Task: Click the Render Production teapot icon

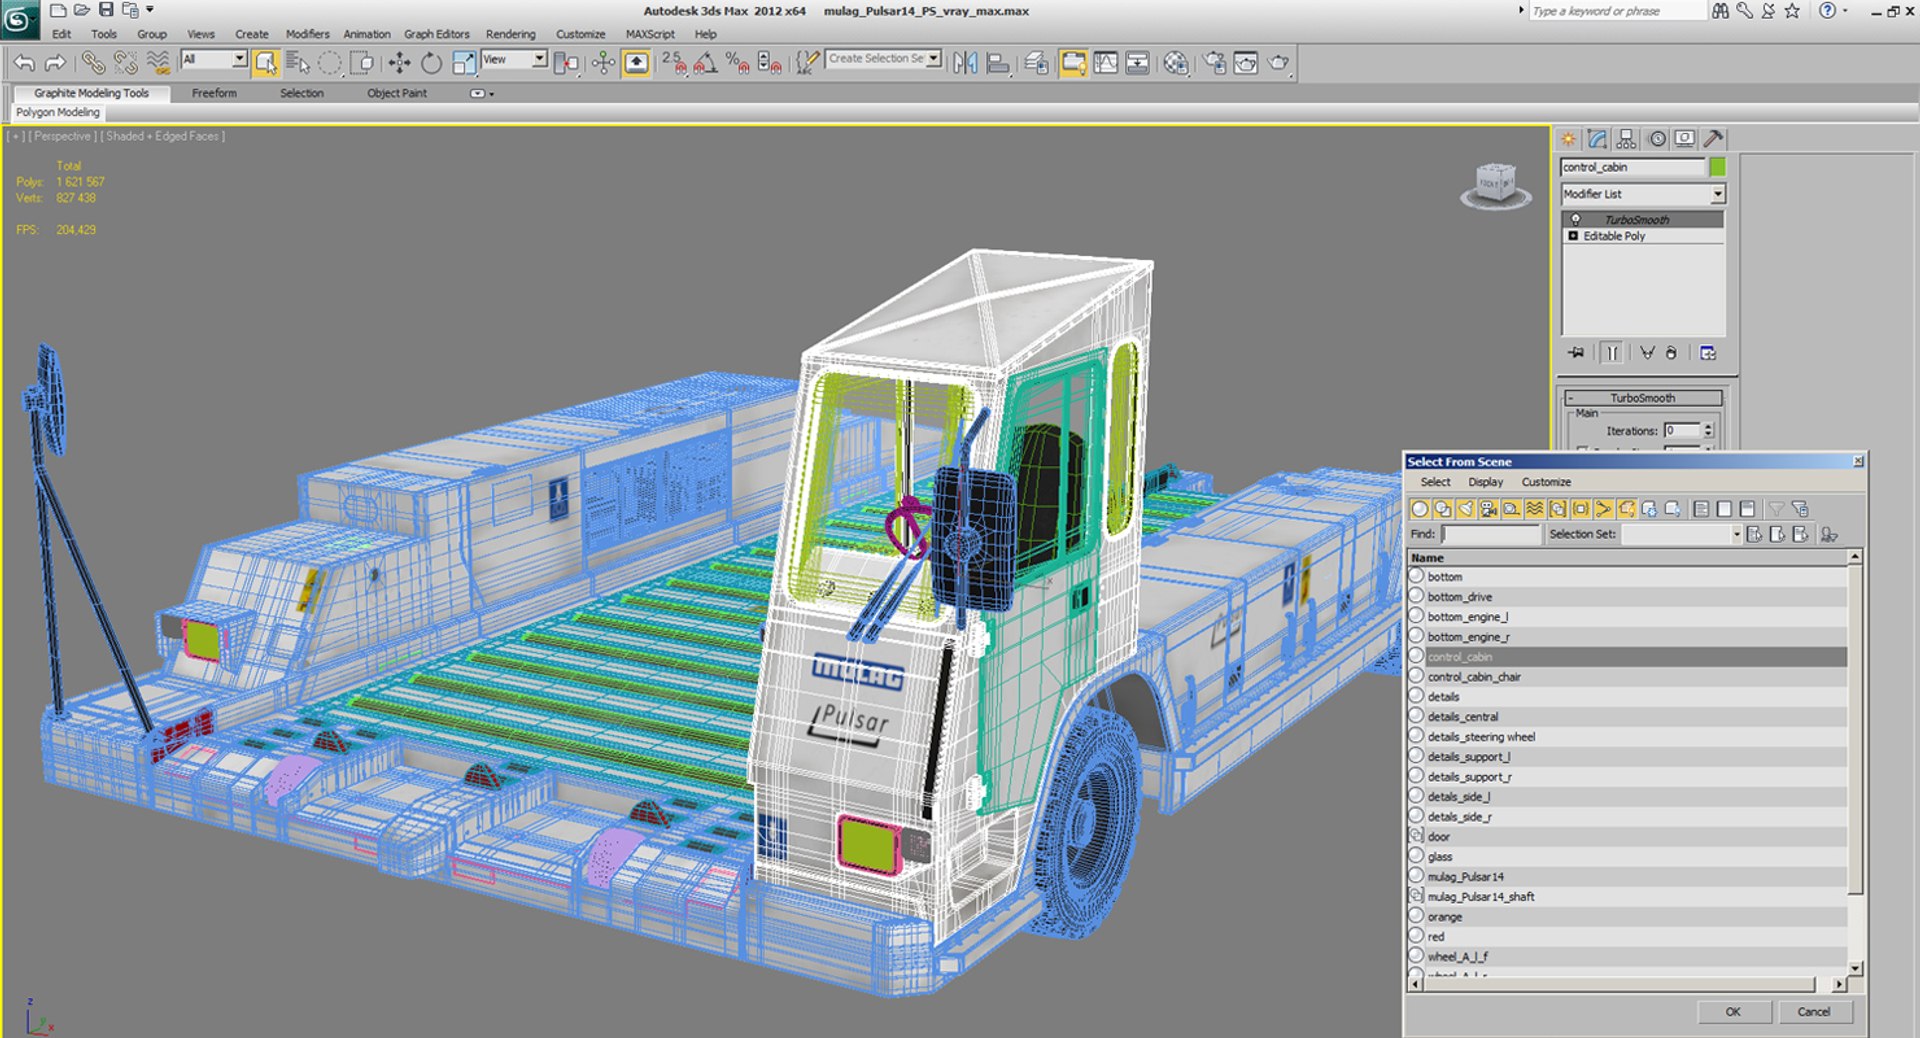Action: click(1278, 63)
